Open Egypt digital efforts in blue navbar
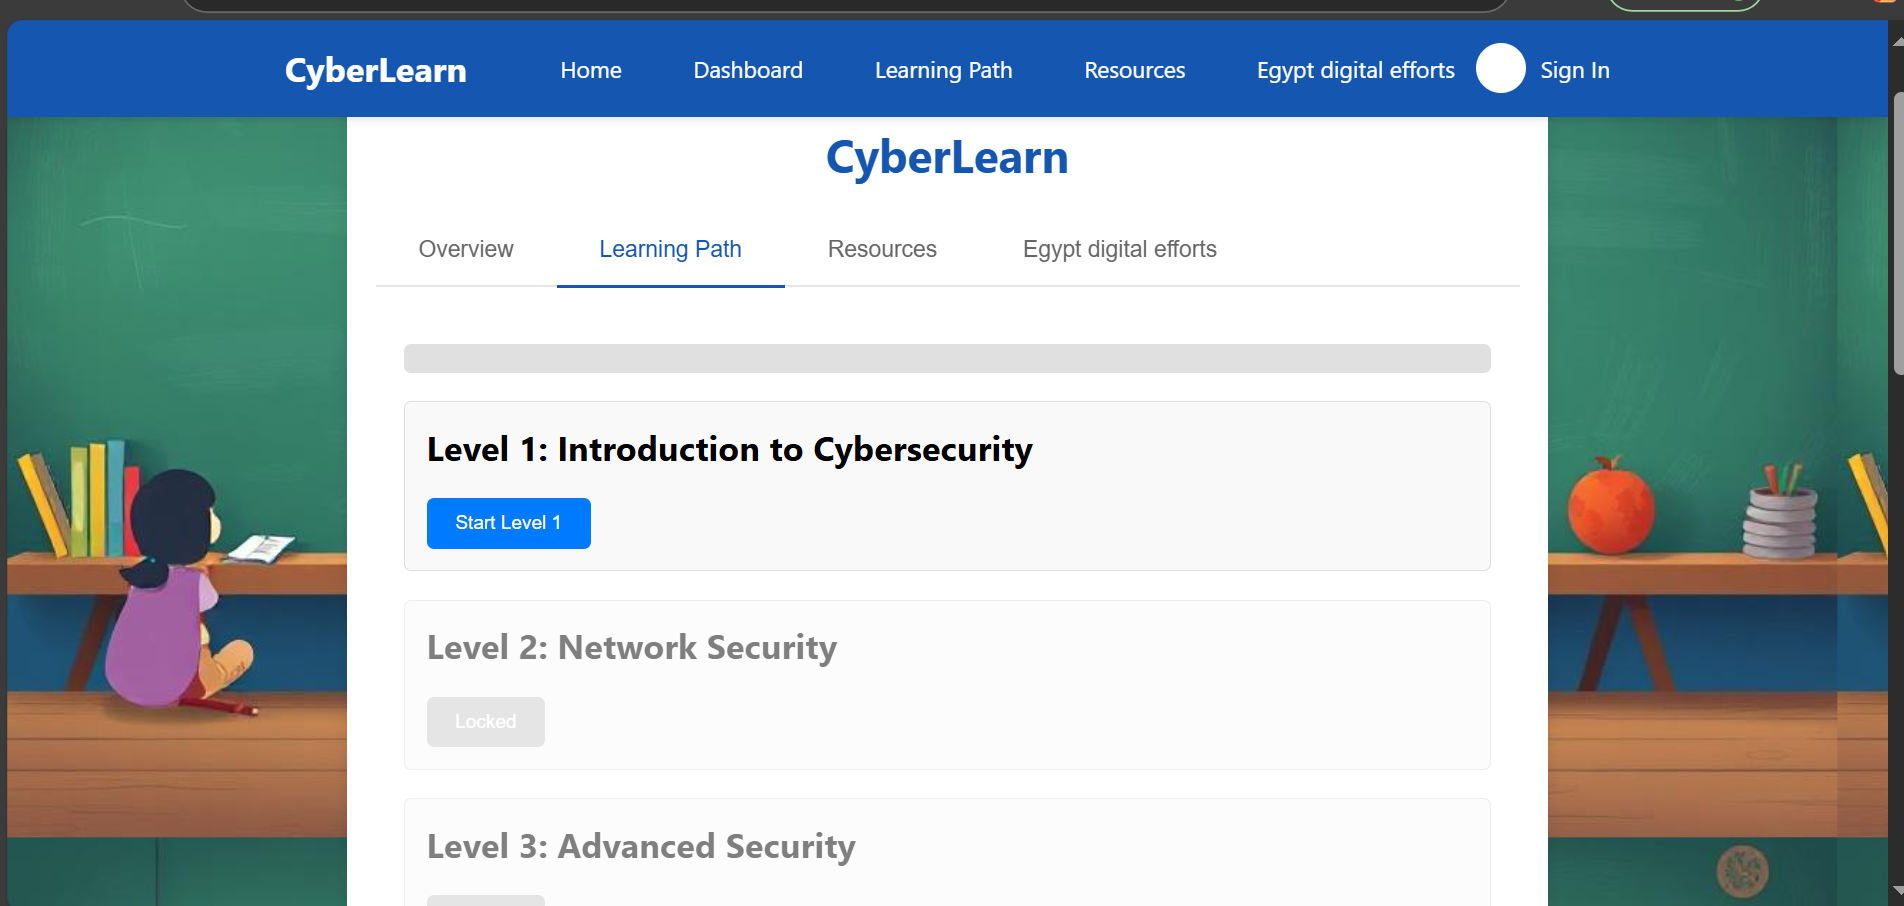 click(x=1355, y=71)
